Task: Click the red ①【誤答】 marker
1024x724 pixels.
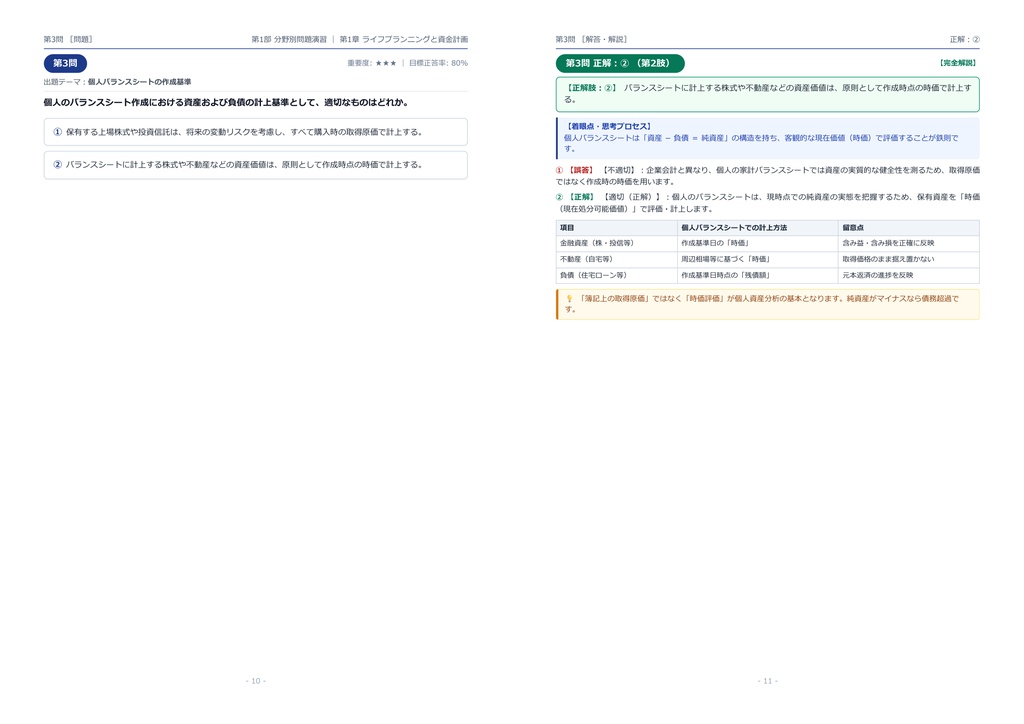Action: pos(575,170)
